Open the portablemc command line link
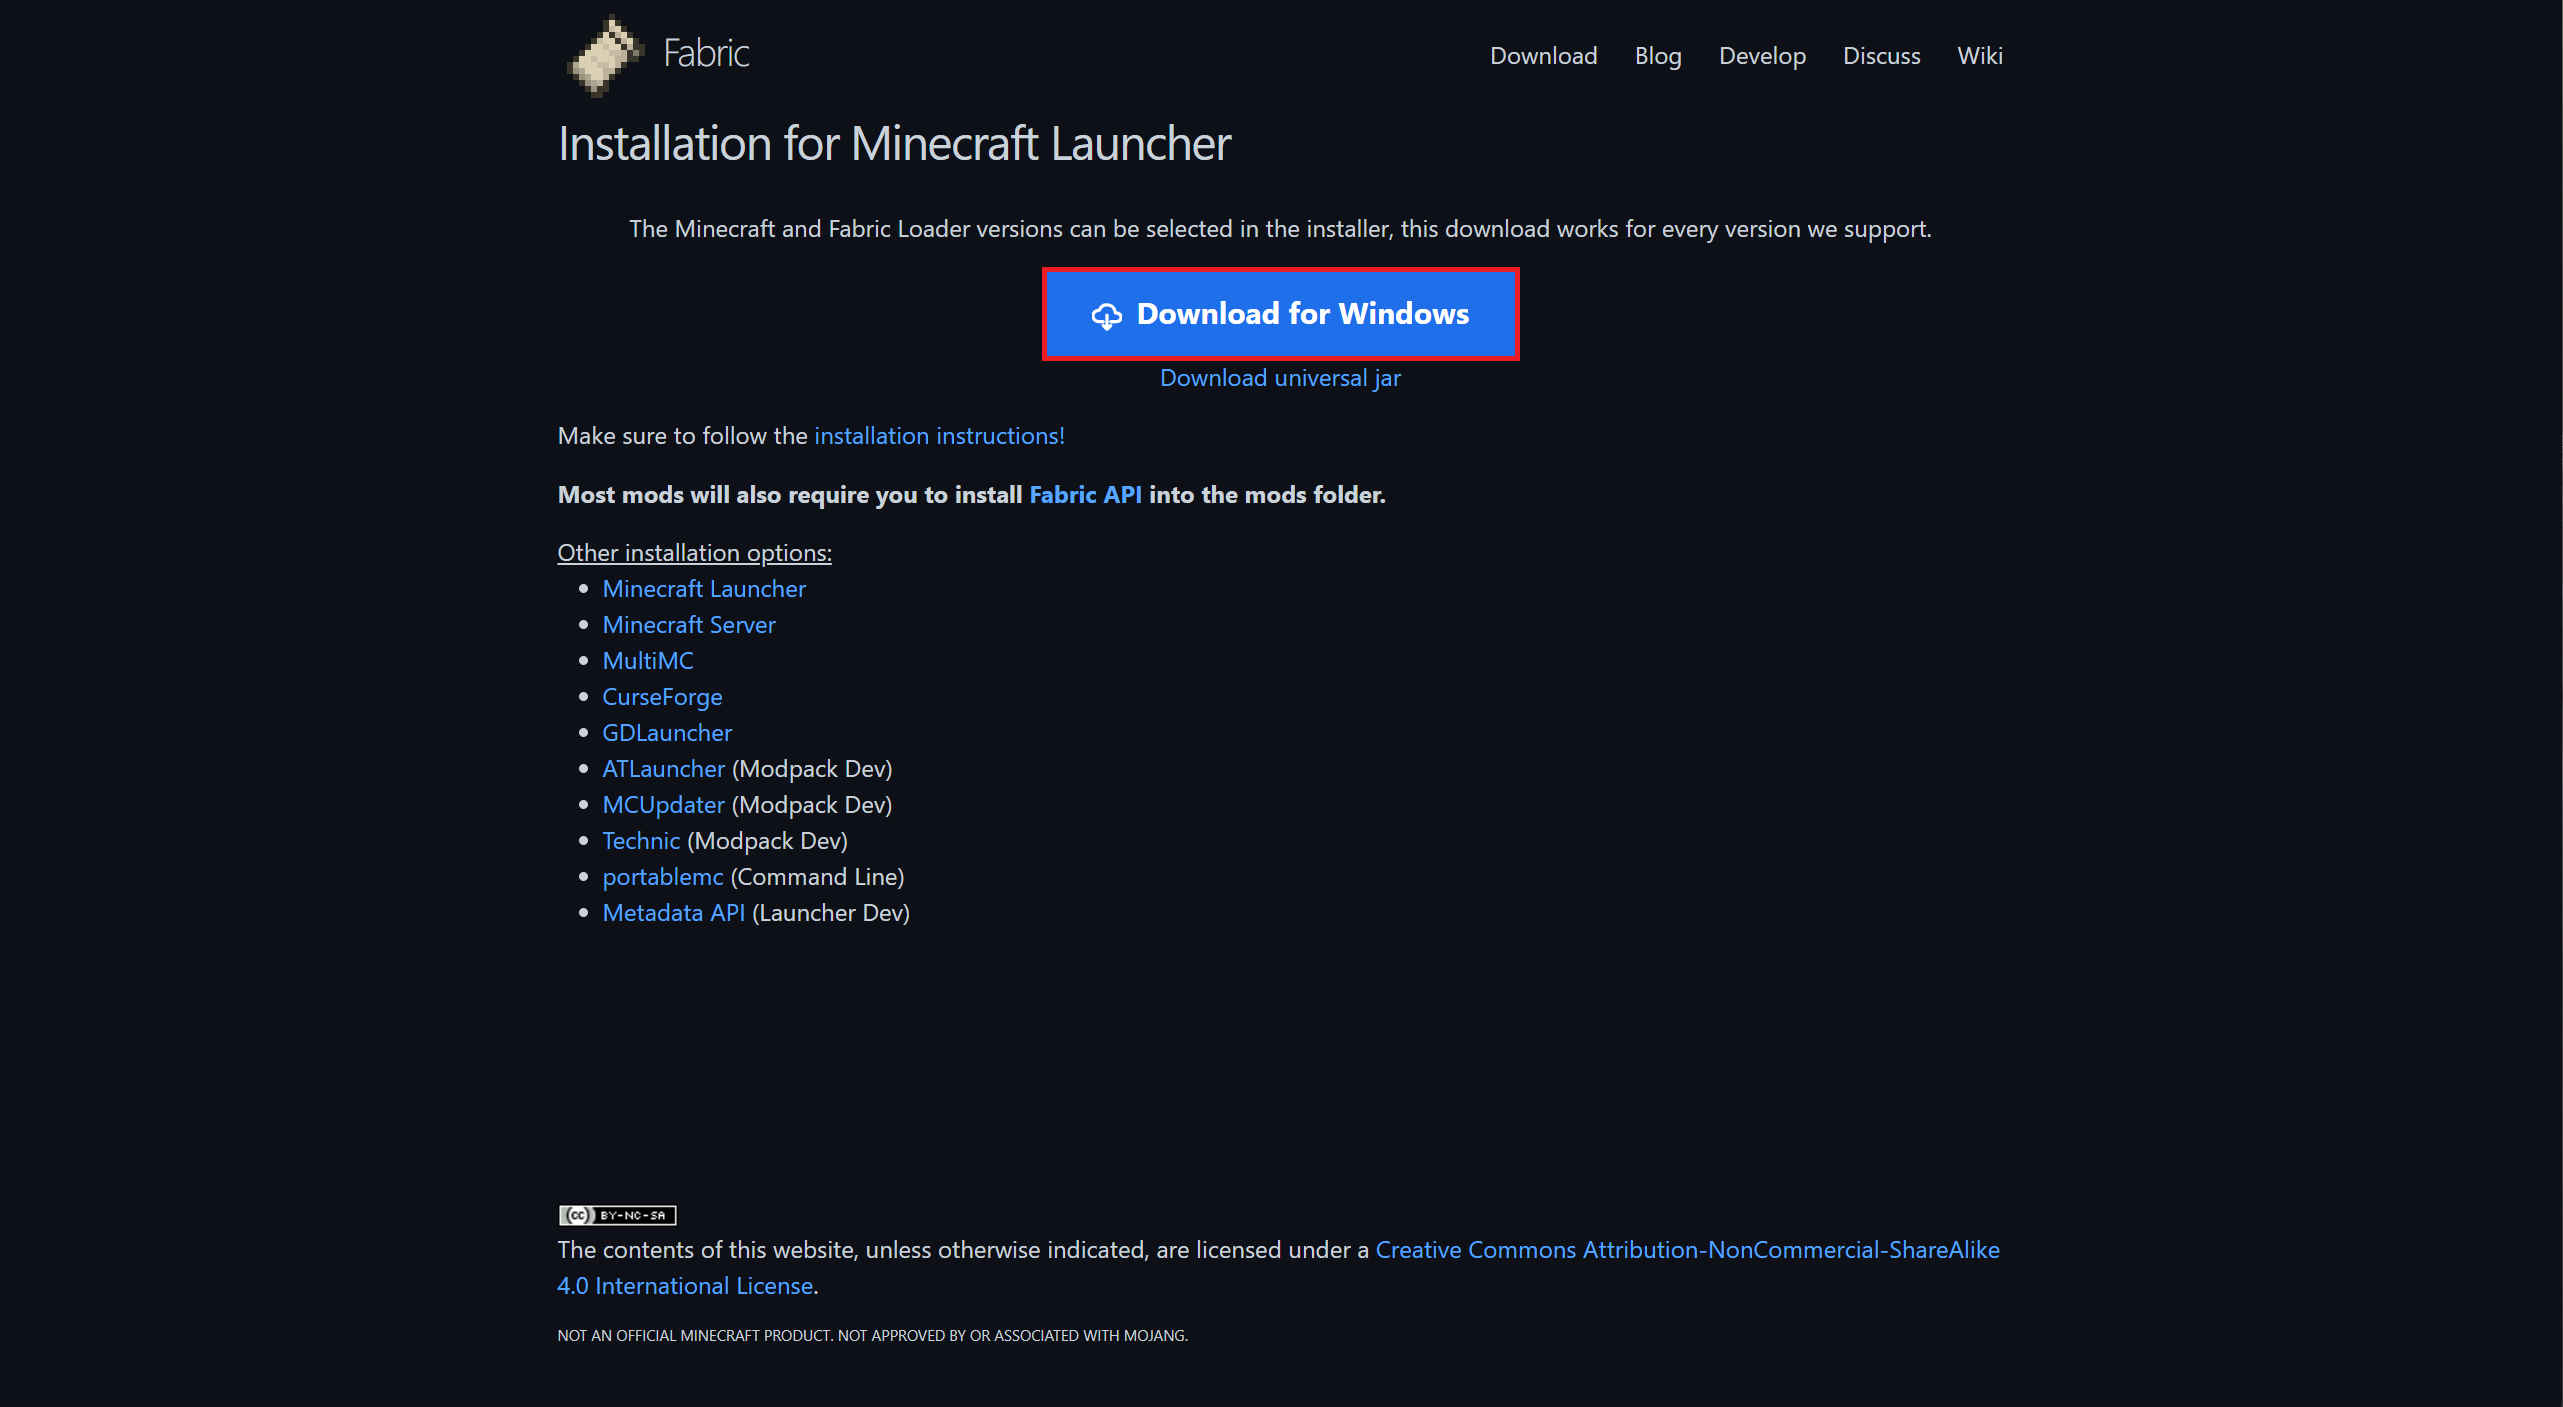 click(662, 877)
